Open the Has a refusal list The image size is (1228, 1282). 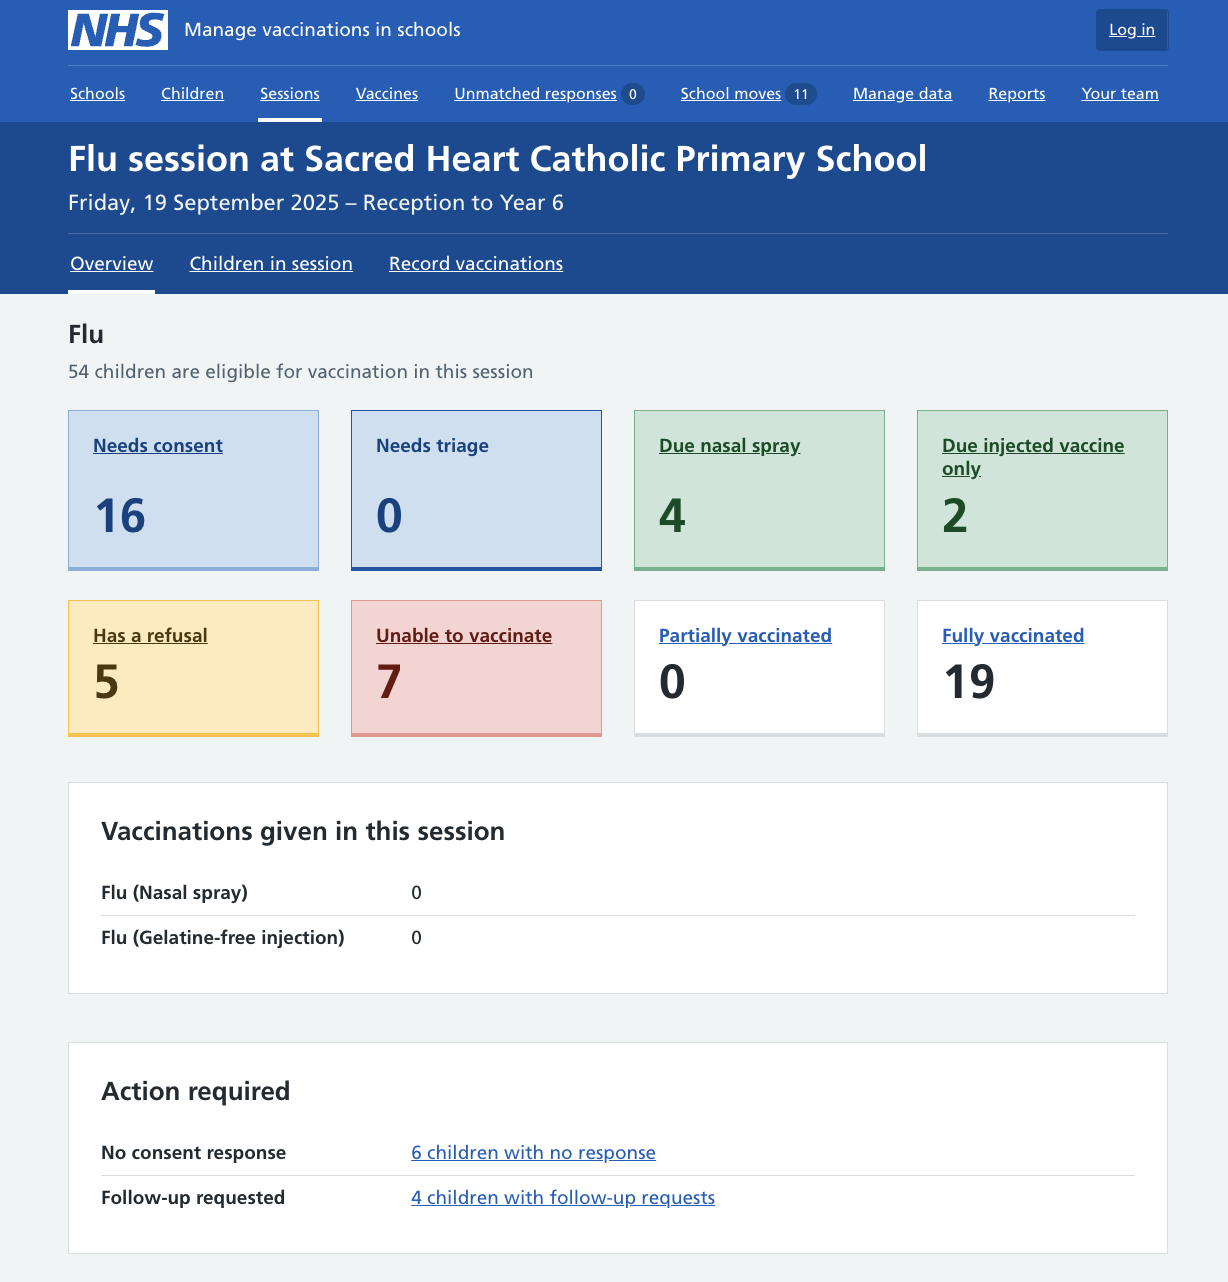[x=150, y=635]
